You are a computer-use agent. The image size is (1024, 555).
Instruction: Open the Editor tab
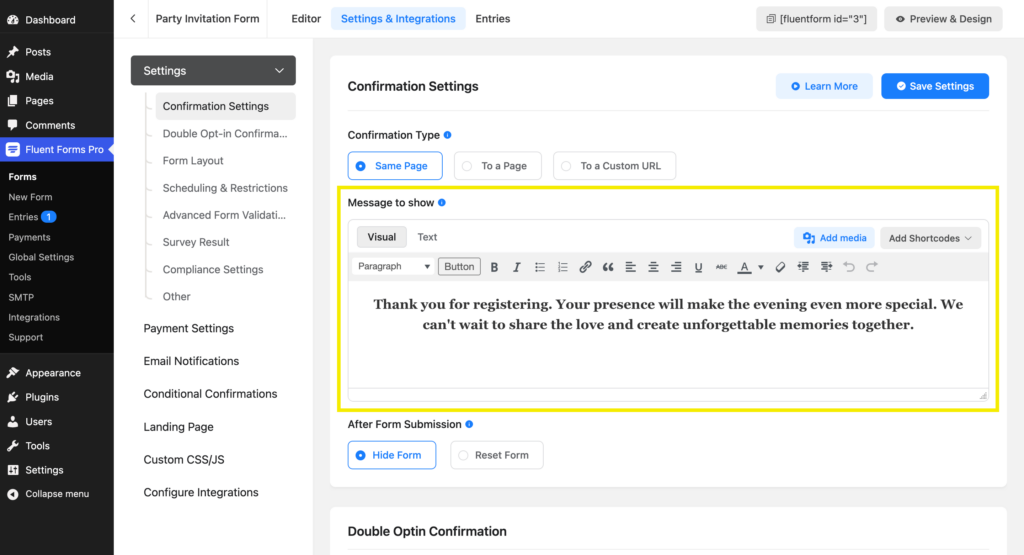(306, 19)
